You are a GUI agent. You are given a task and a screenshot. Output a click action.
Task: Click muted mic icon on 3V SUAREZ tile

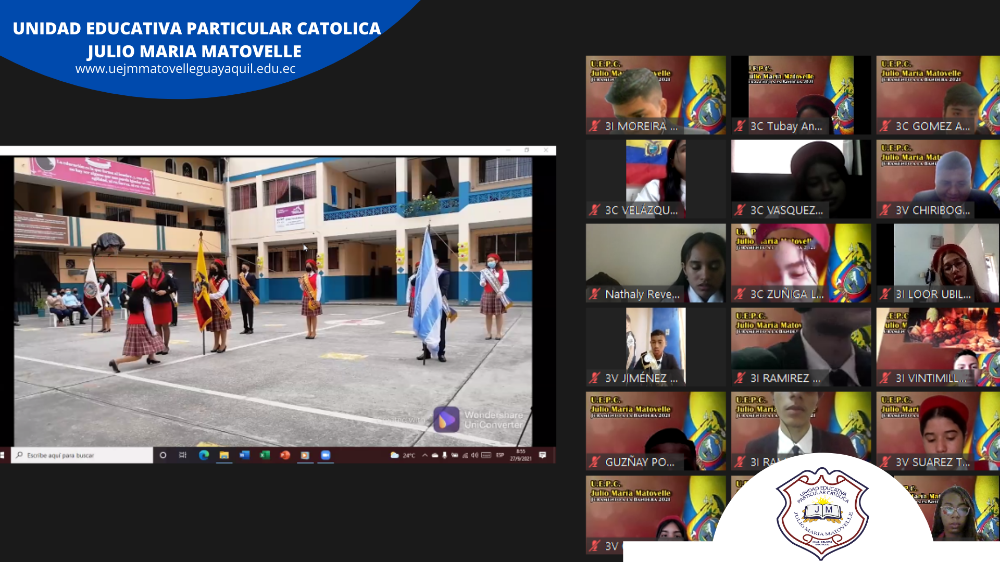tap(885, 462)
